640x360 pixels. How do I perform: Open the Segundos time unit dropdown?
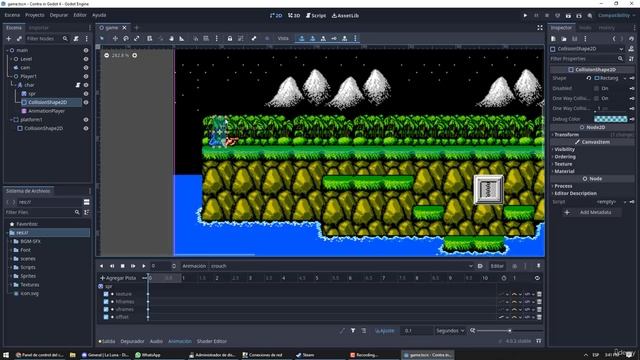click(x=450, y=331)
